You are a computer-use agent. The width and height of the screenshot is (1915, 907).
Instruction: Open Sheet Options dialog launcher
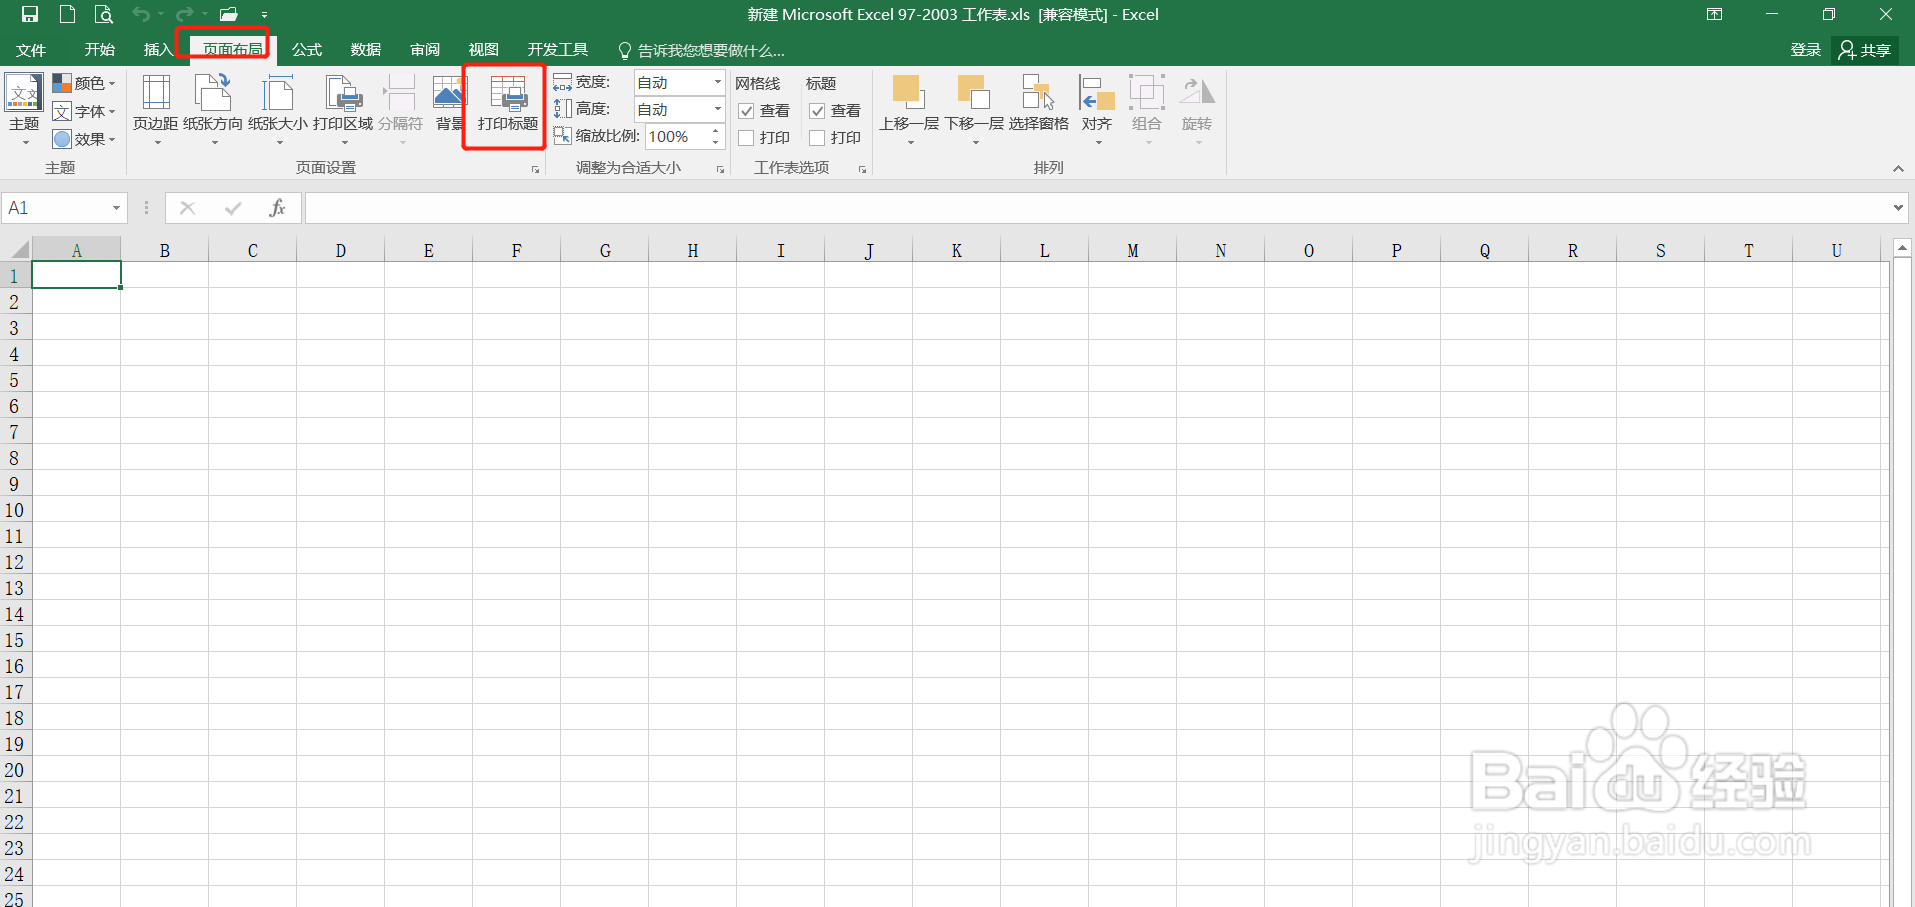pos(862,170)
